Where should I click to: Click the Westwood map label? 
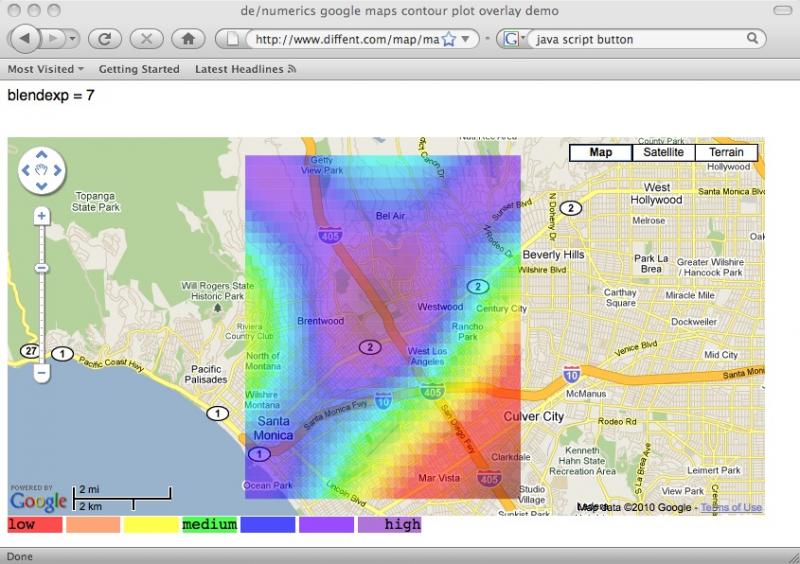pos(440,307)
